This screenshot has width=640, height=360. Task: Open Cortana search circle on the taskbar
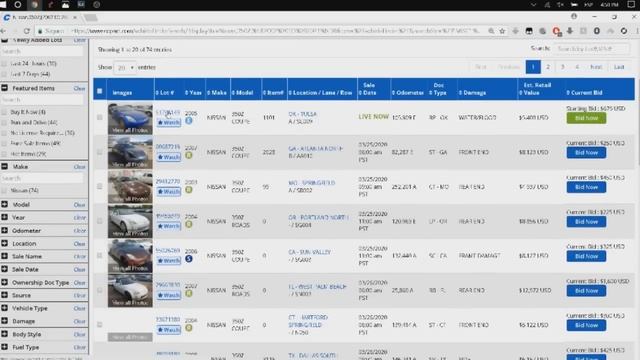[18, 5]
